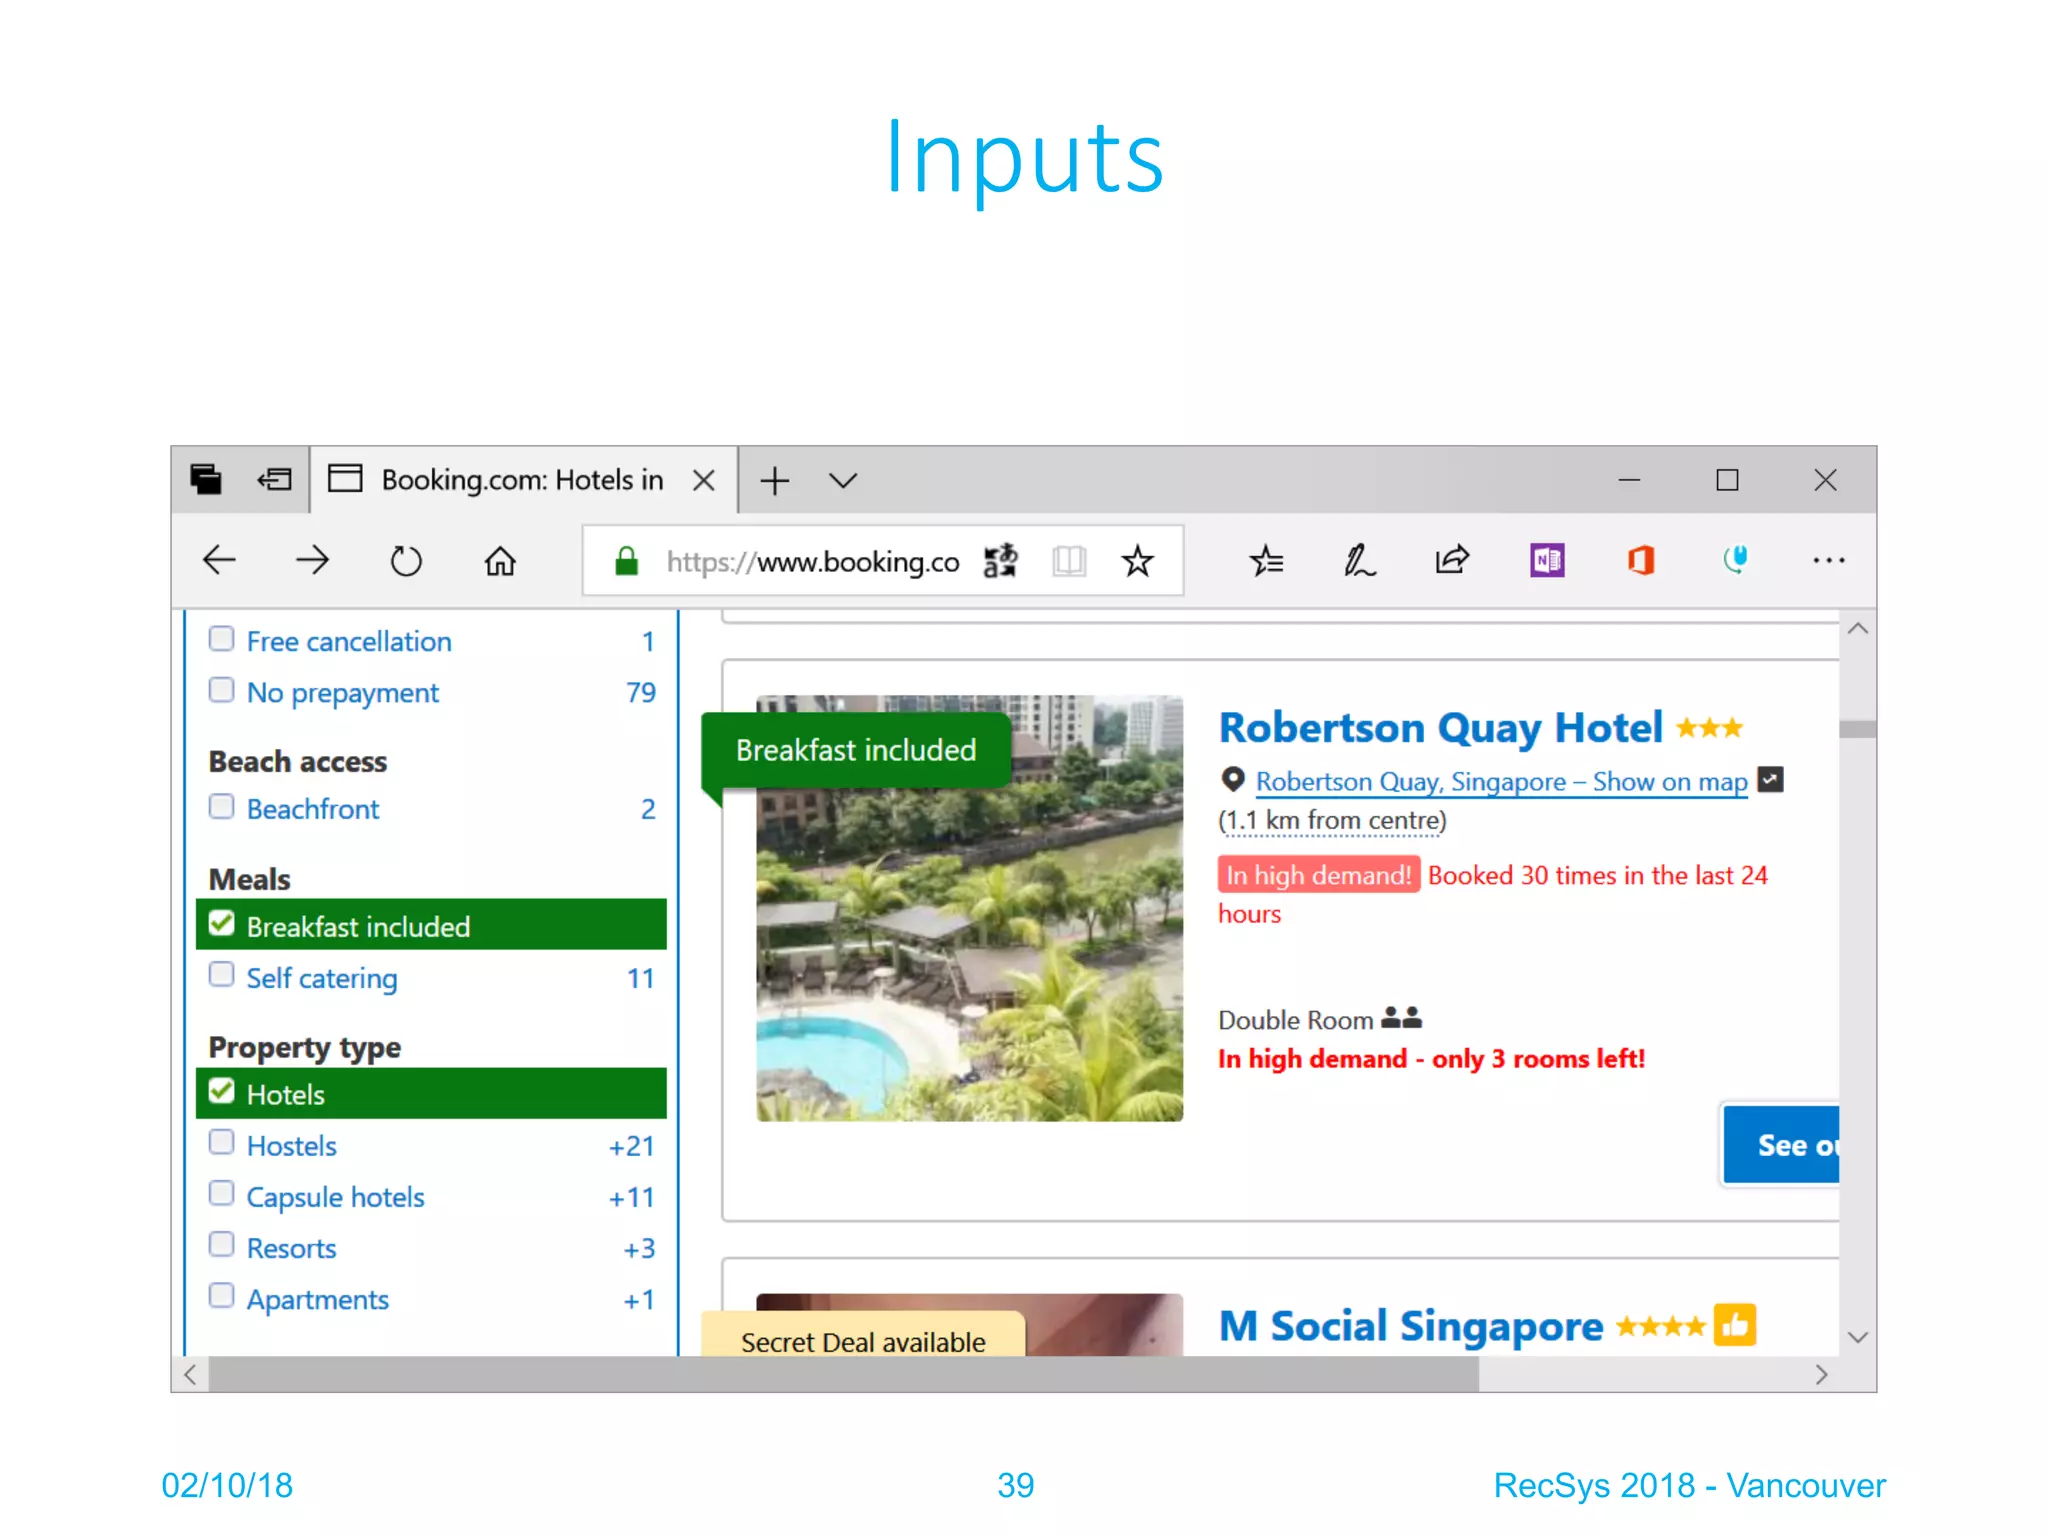Open a new tab with plus button
The image size is (2048, 1536).
pyautogui.click(x=775, y=481)
